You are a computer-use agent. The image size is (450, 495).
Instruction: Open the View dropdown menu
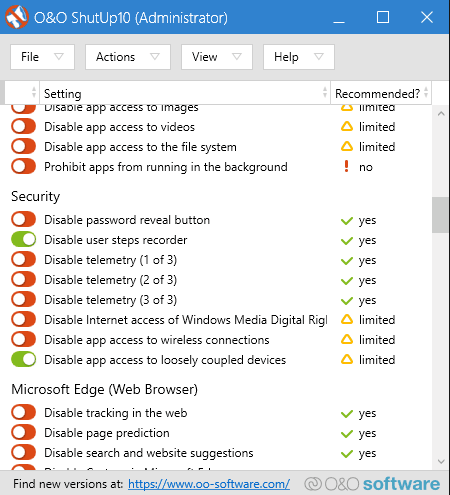(x=217, y=57)
